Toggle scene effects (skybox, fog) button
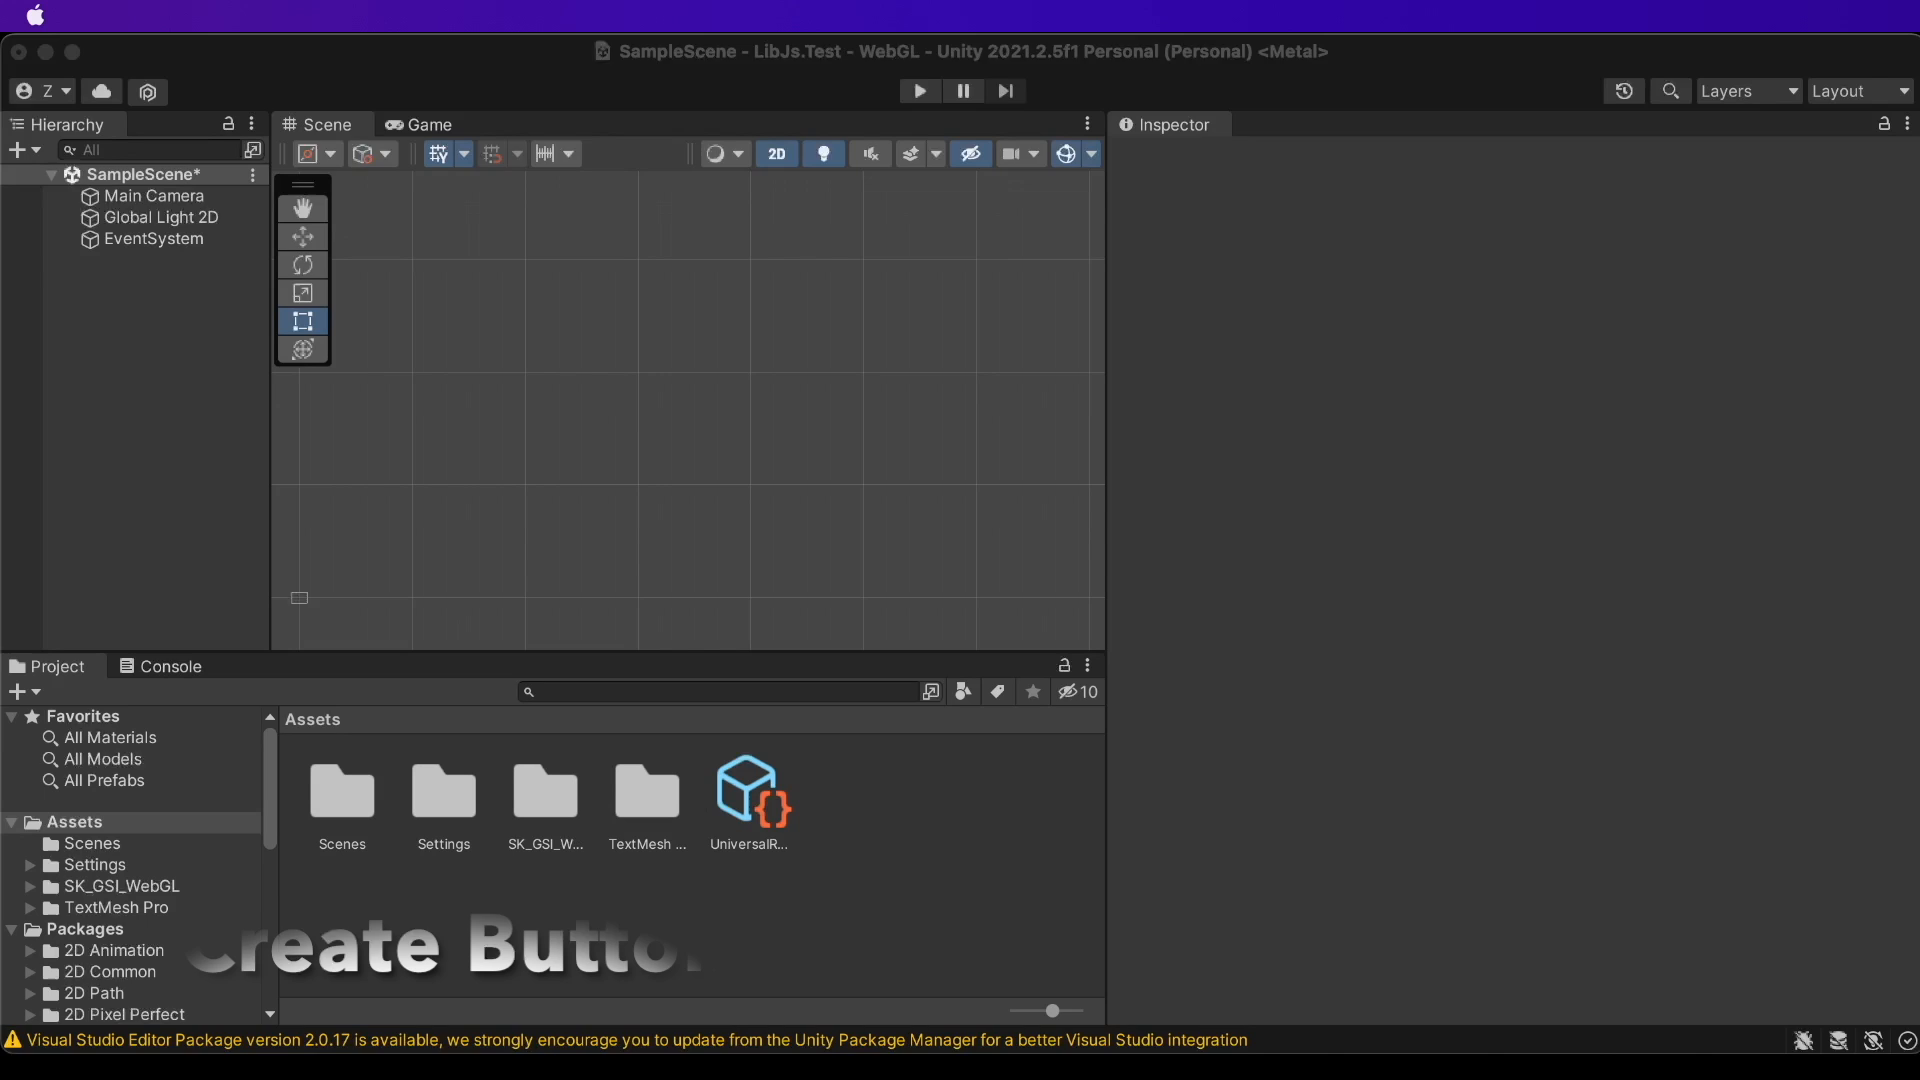The height and width of the screenshot is (1080, 1920). point(910,154)
